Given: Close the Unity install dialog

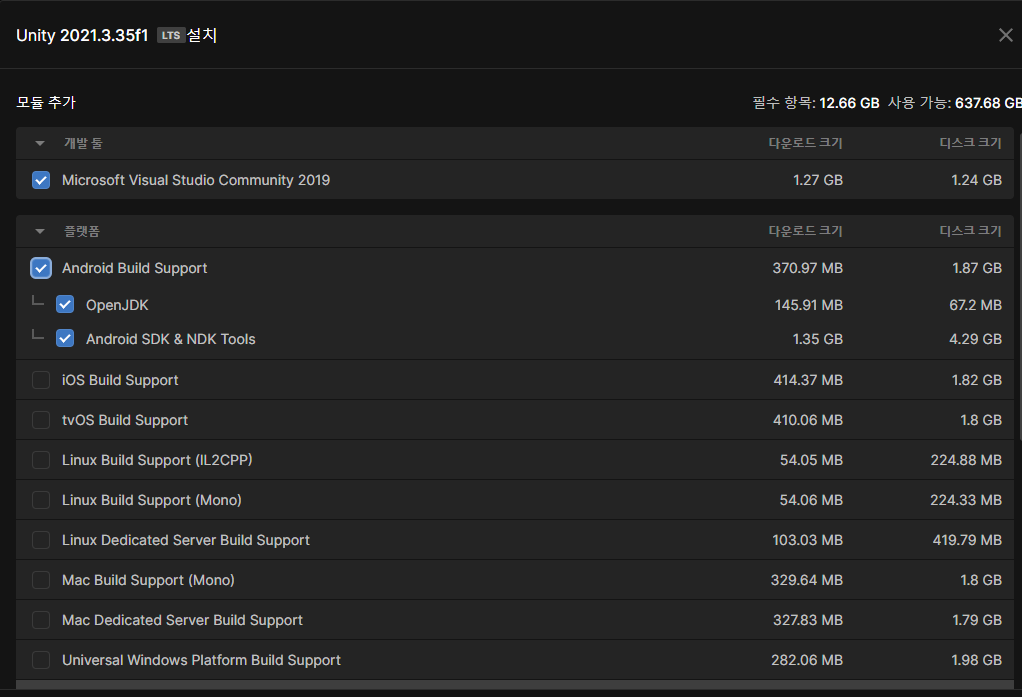Looking at the screenshot, I should coord(1005,35).
